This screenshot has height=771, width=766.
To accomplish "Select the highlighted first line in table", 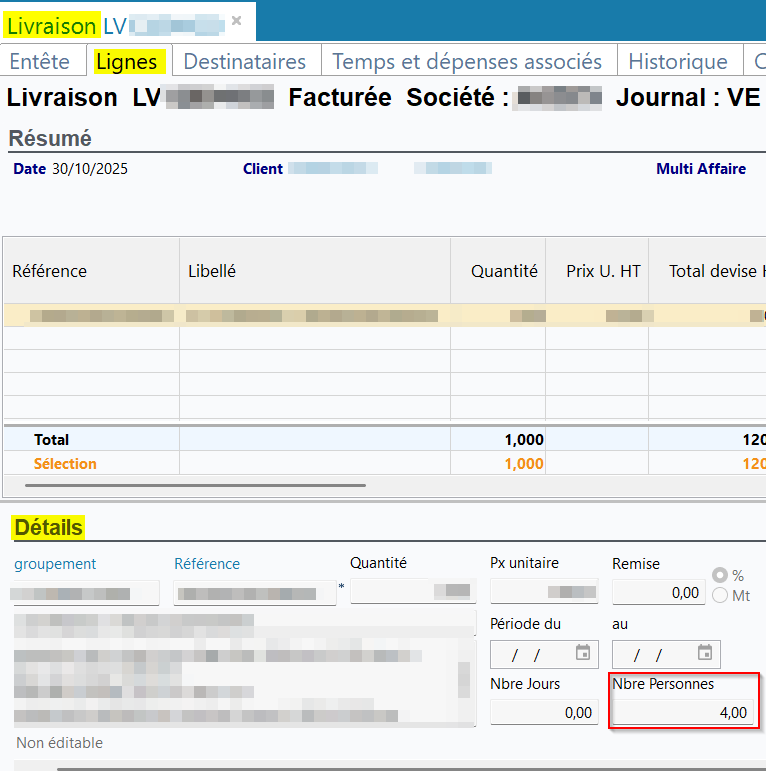I will 300,315.
